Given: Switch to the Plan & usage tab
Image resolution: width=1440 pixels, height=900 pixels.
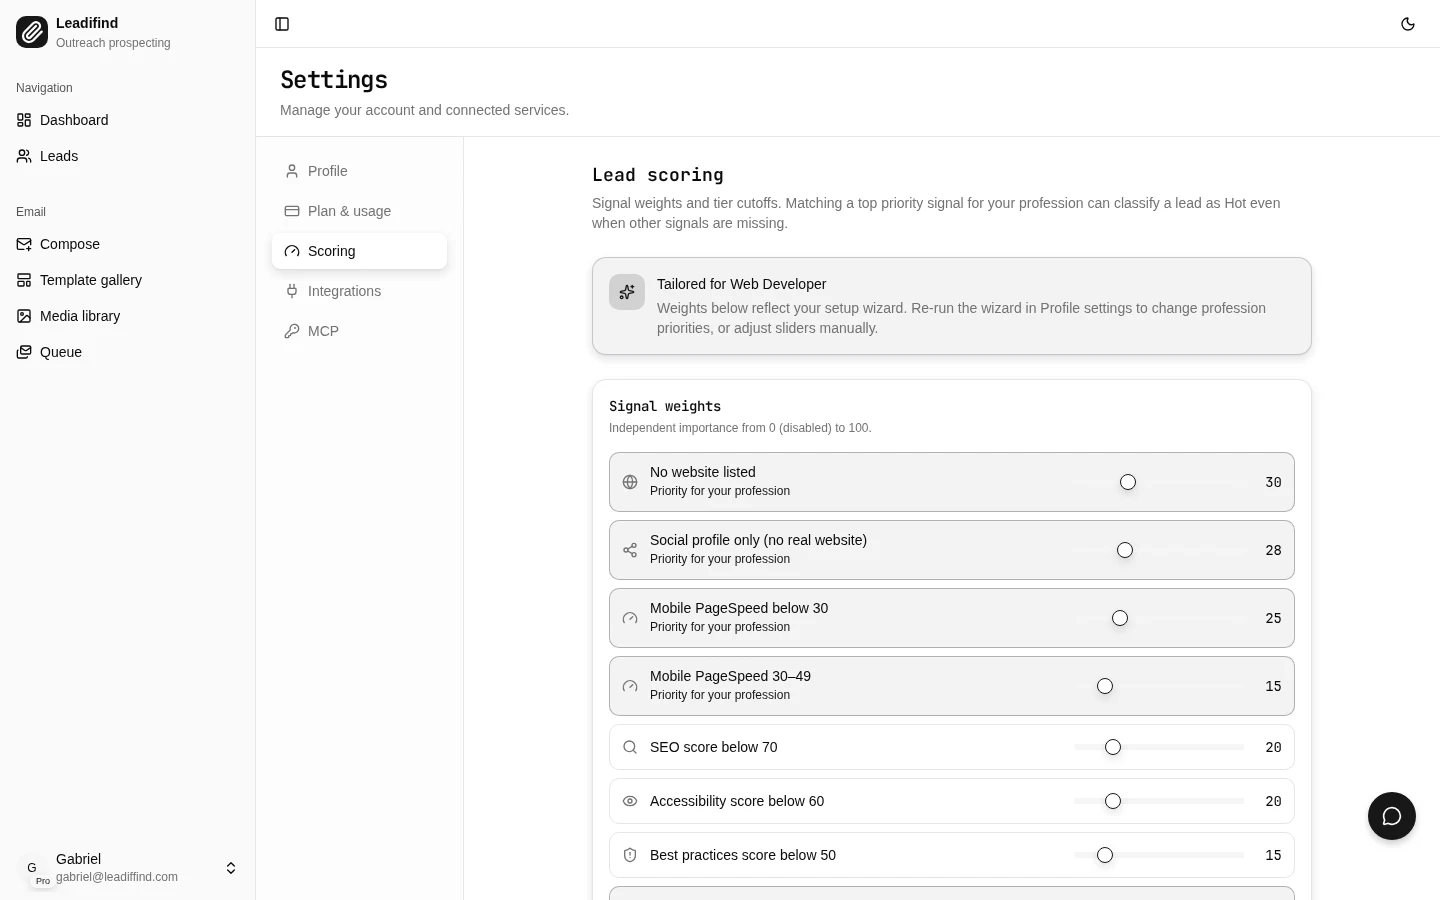Looking at the screenshot, I should click(x=359, y=211).
